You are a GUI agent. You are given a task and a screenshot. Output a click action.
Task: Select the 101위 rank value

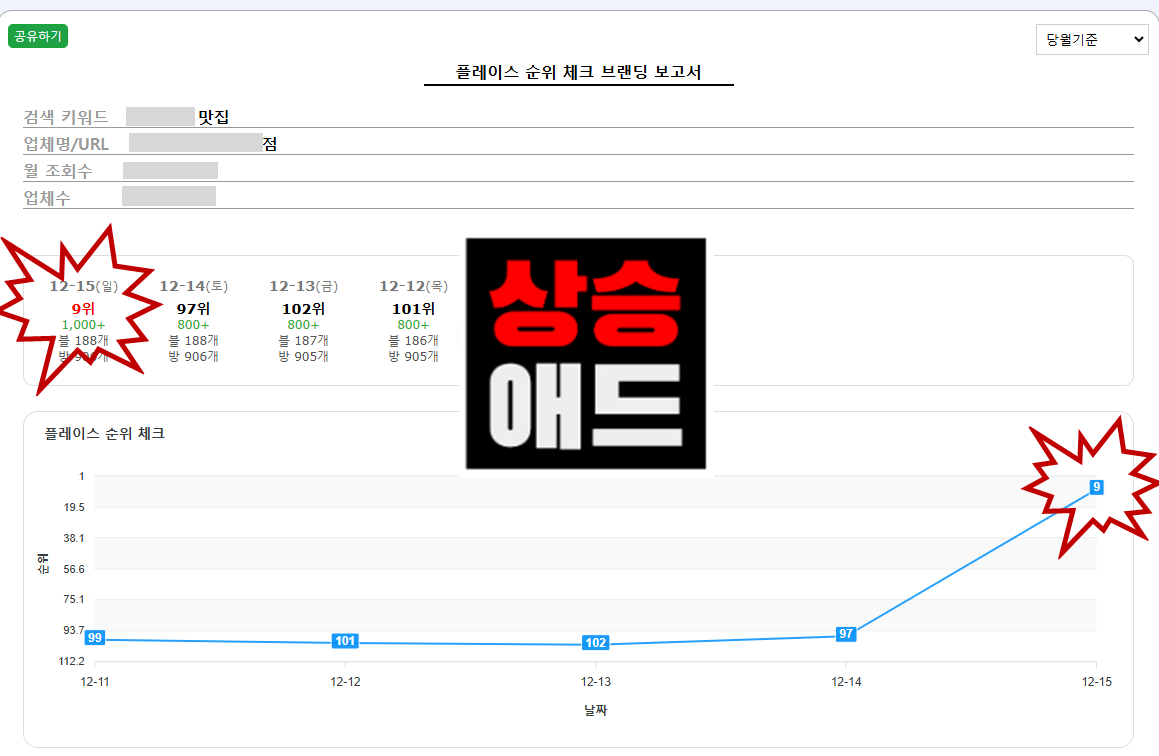click(x=414, y=309)
